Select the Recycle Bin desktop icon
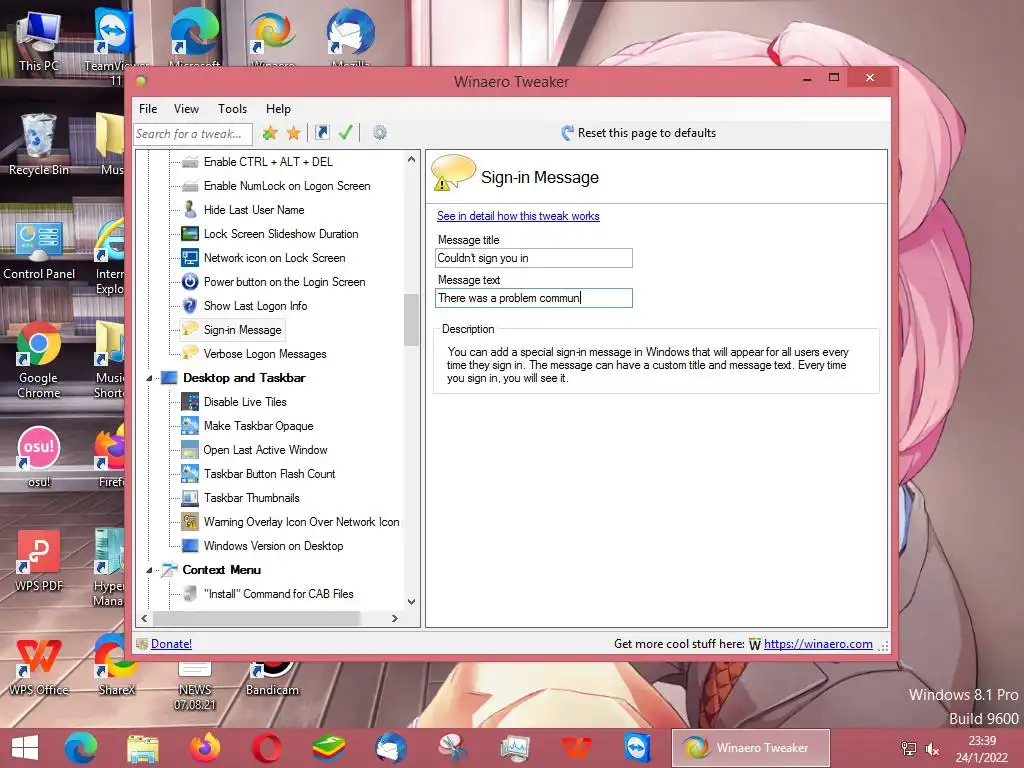 pyautogui.click(x=39, y=145)
